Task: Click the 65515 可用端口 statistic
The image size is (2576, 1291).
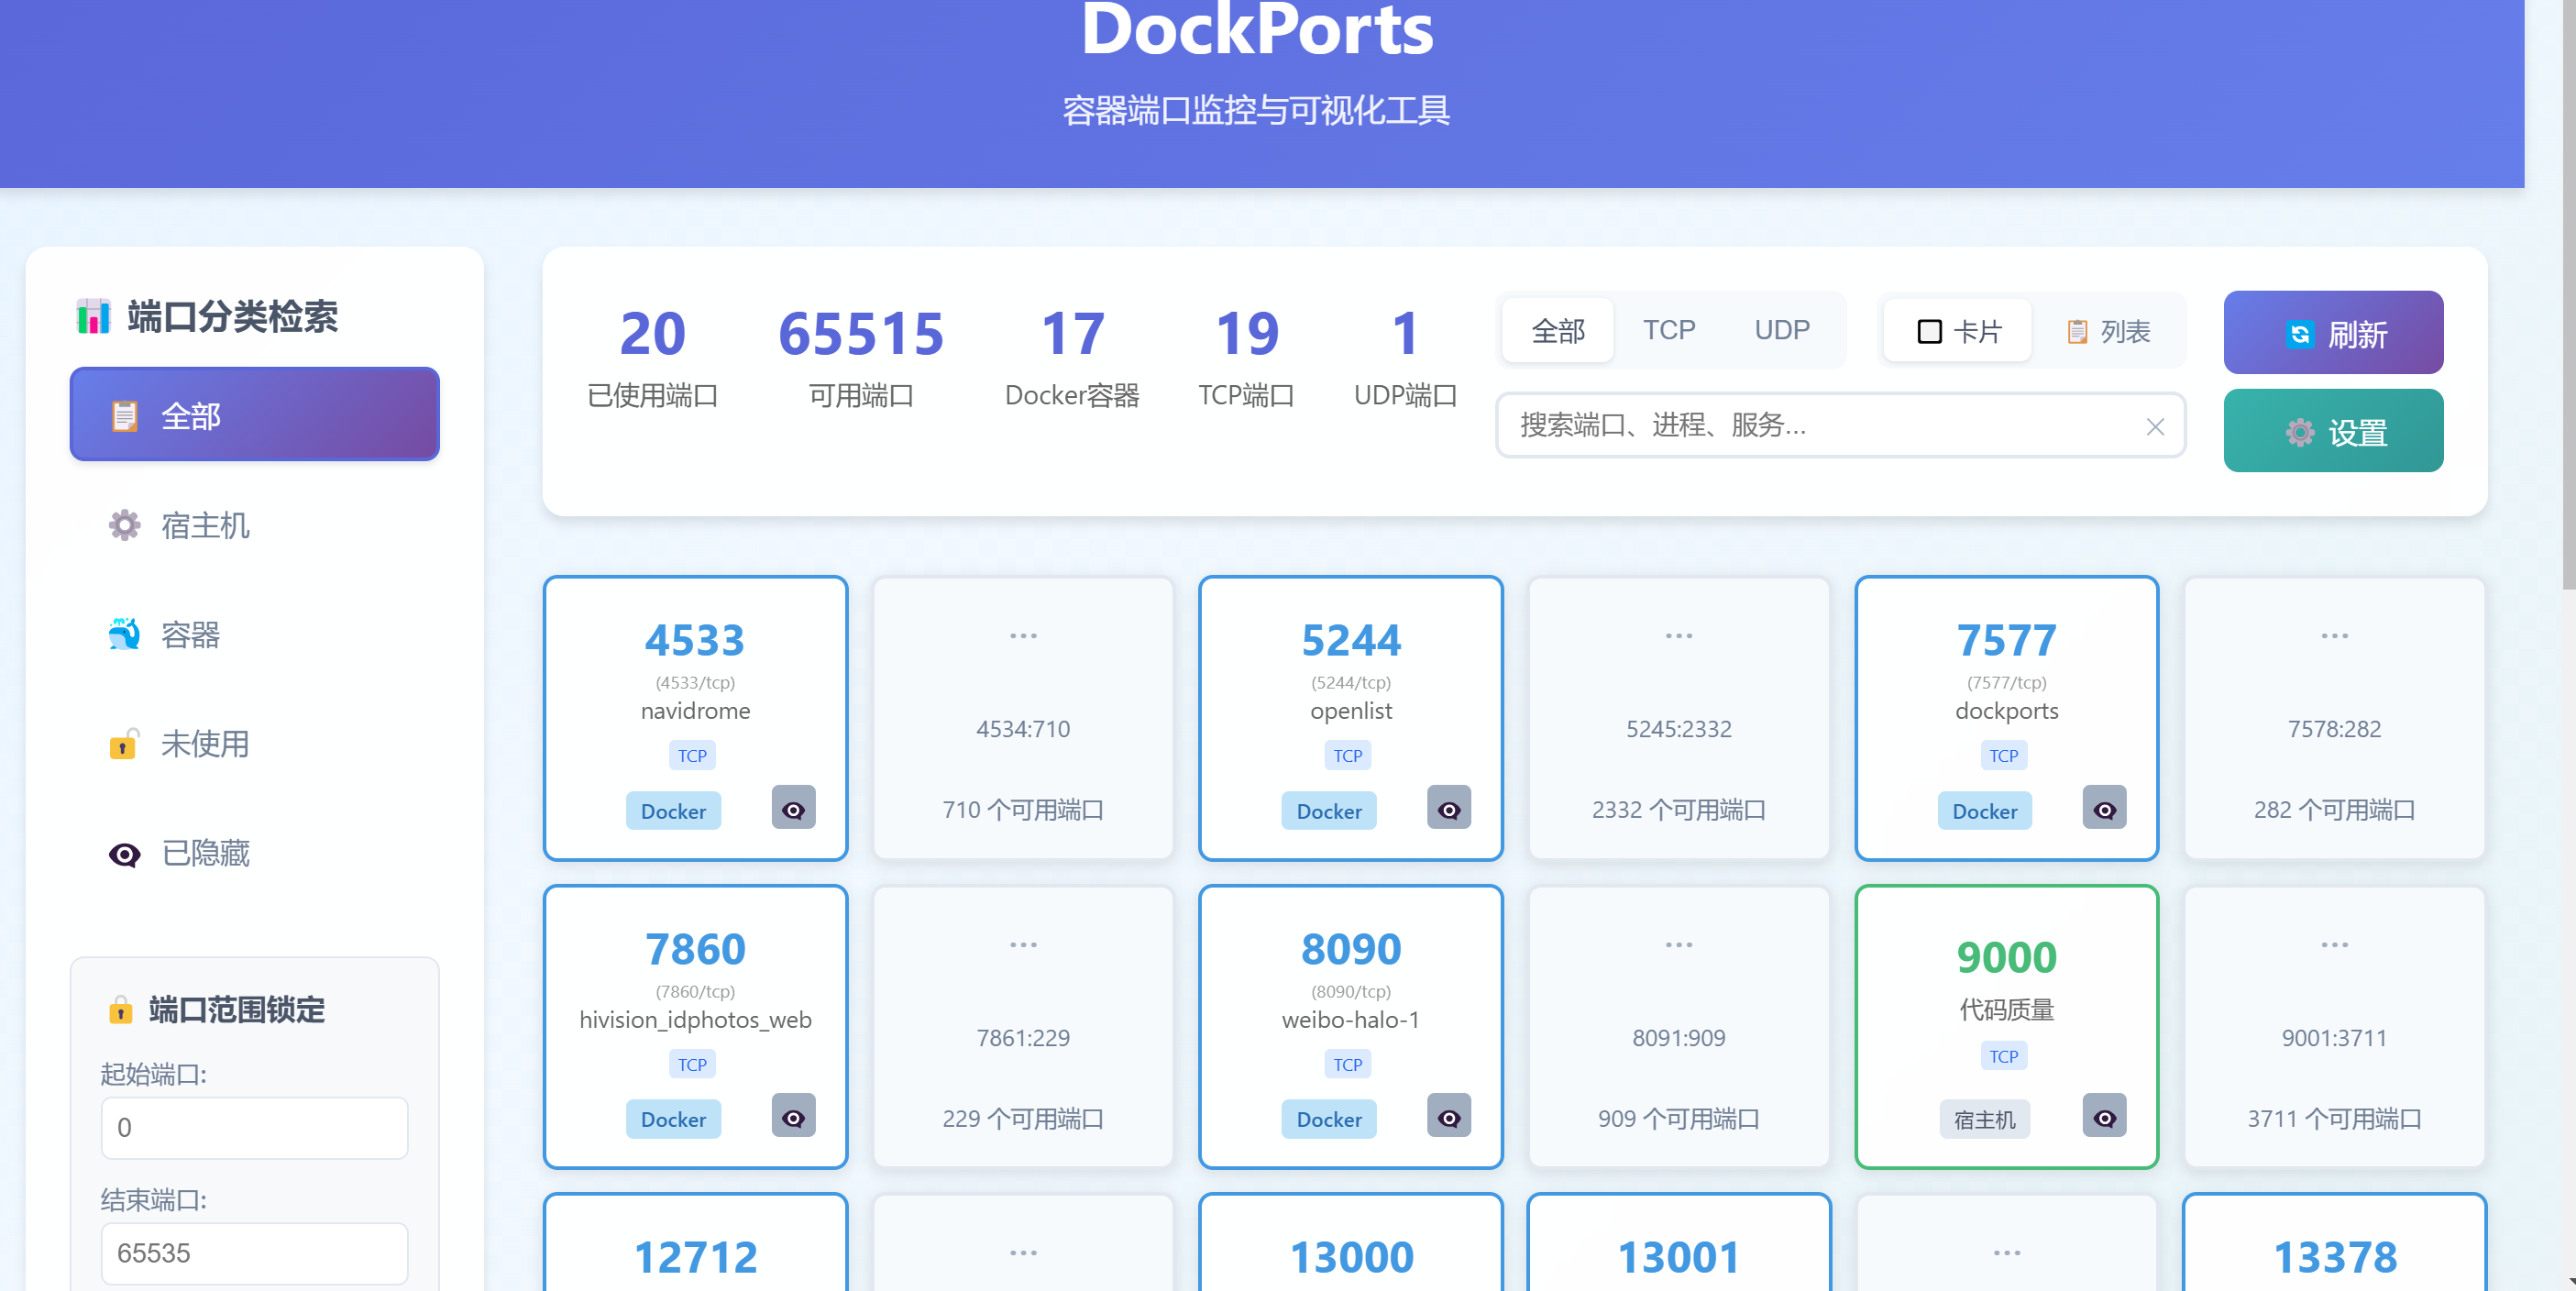Action: [861, 357]
